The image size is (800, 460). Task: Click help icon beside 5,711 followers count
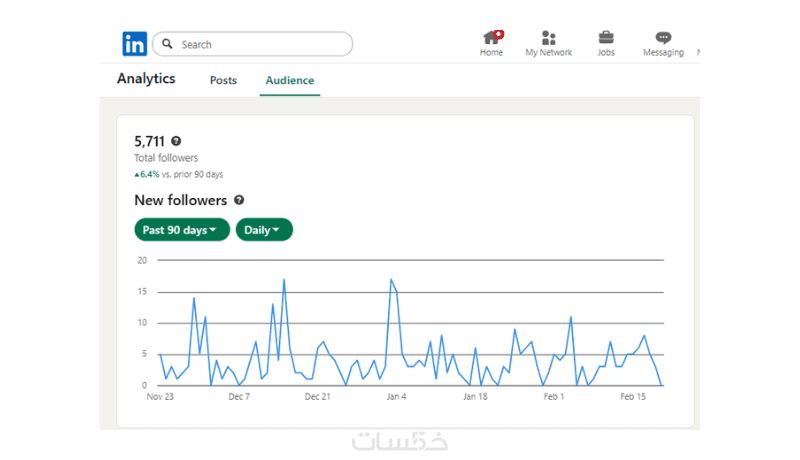tap(176, 142)
